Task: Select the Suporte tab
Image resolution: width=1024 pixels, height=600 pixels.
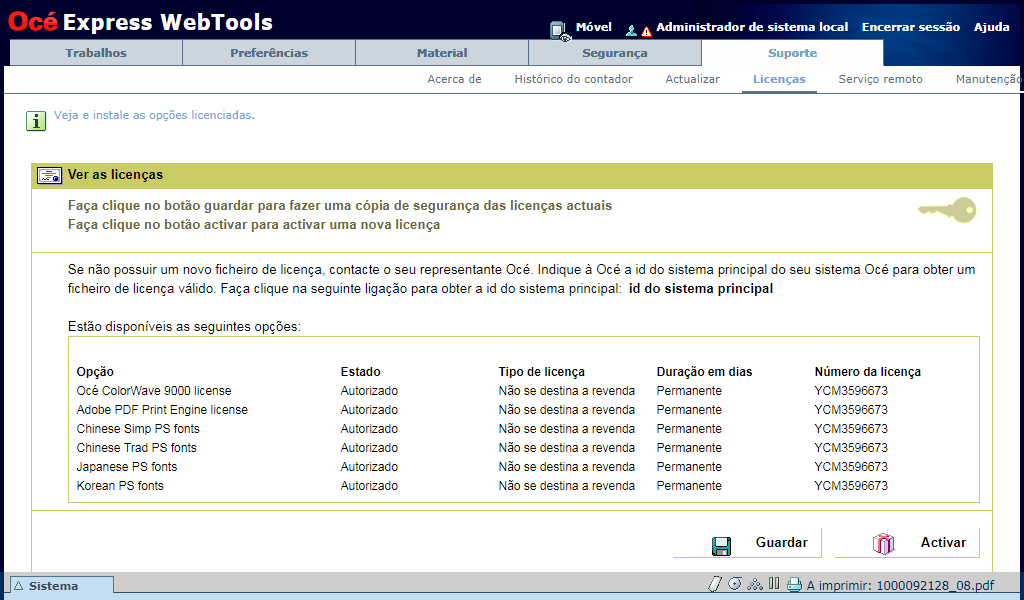Action: (x=792, y=53)
